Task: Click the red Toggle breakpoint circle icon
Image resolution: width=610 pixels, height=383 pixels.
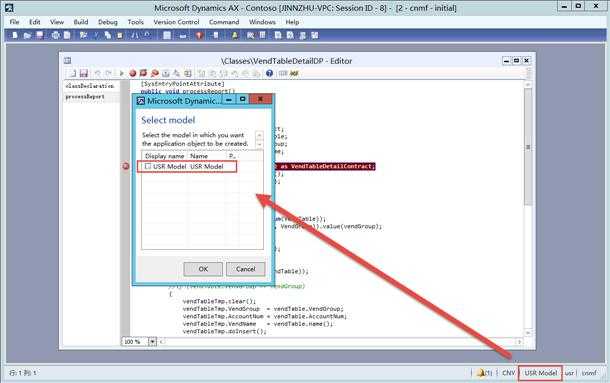Action: (133, 73)
